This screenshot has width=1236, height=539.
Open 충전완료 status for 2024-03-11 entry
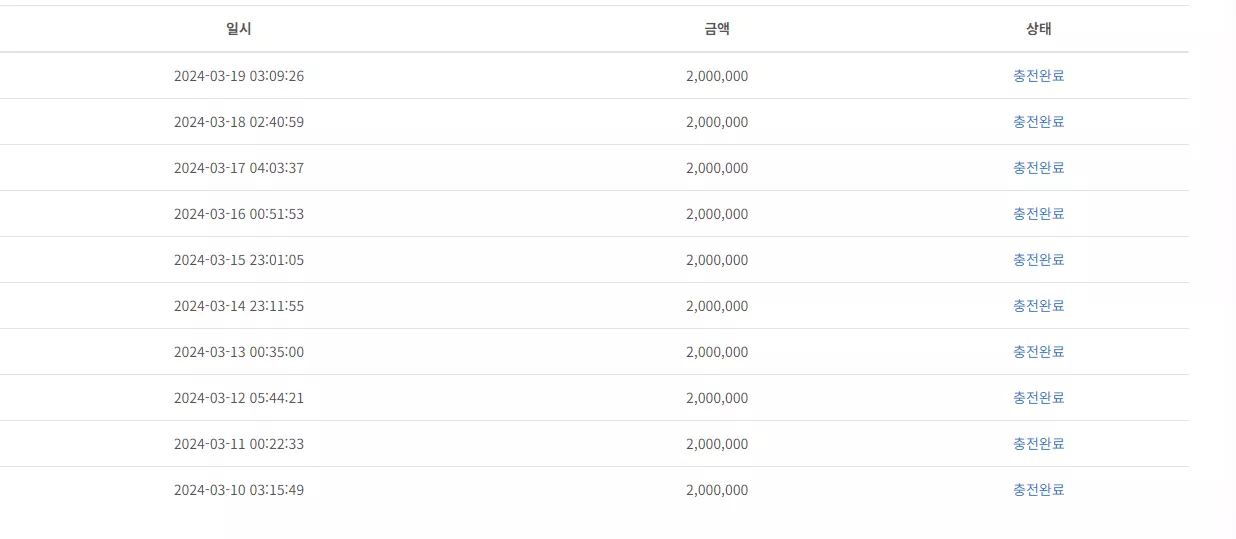1039,444
